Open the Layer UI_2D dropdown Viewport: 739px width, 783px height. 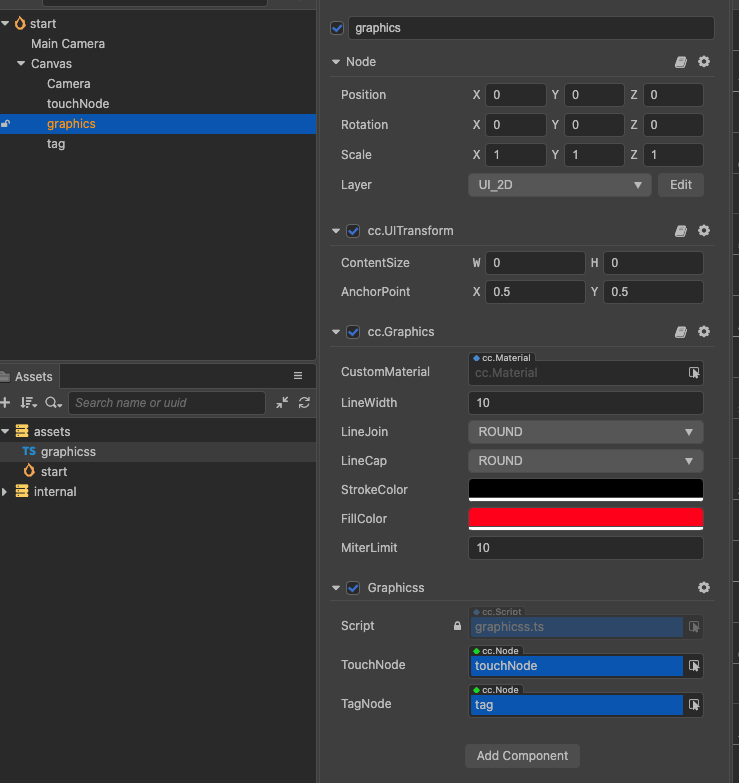pos(560,185)
